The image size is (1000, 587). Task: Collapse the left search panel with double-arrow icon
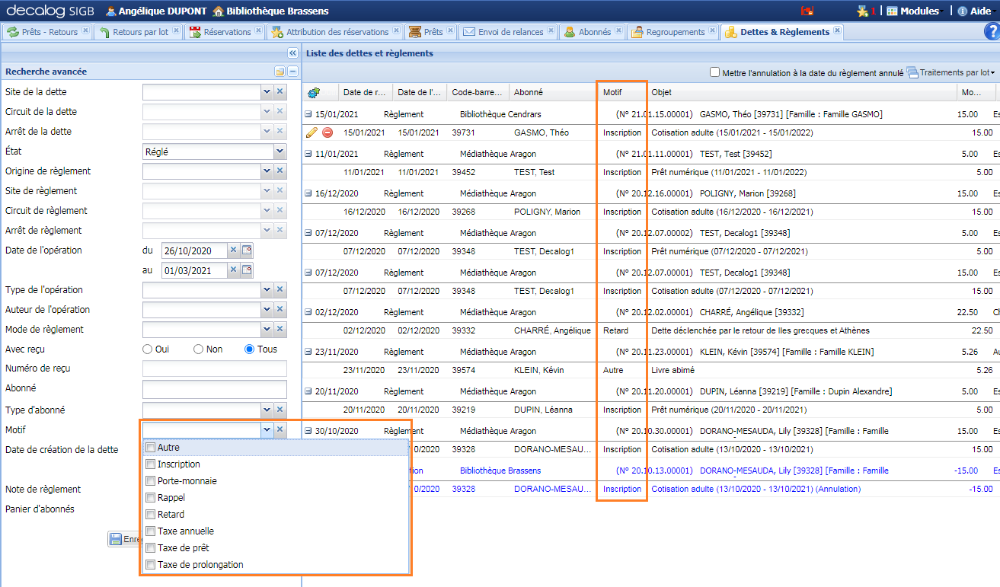(292, 53)
